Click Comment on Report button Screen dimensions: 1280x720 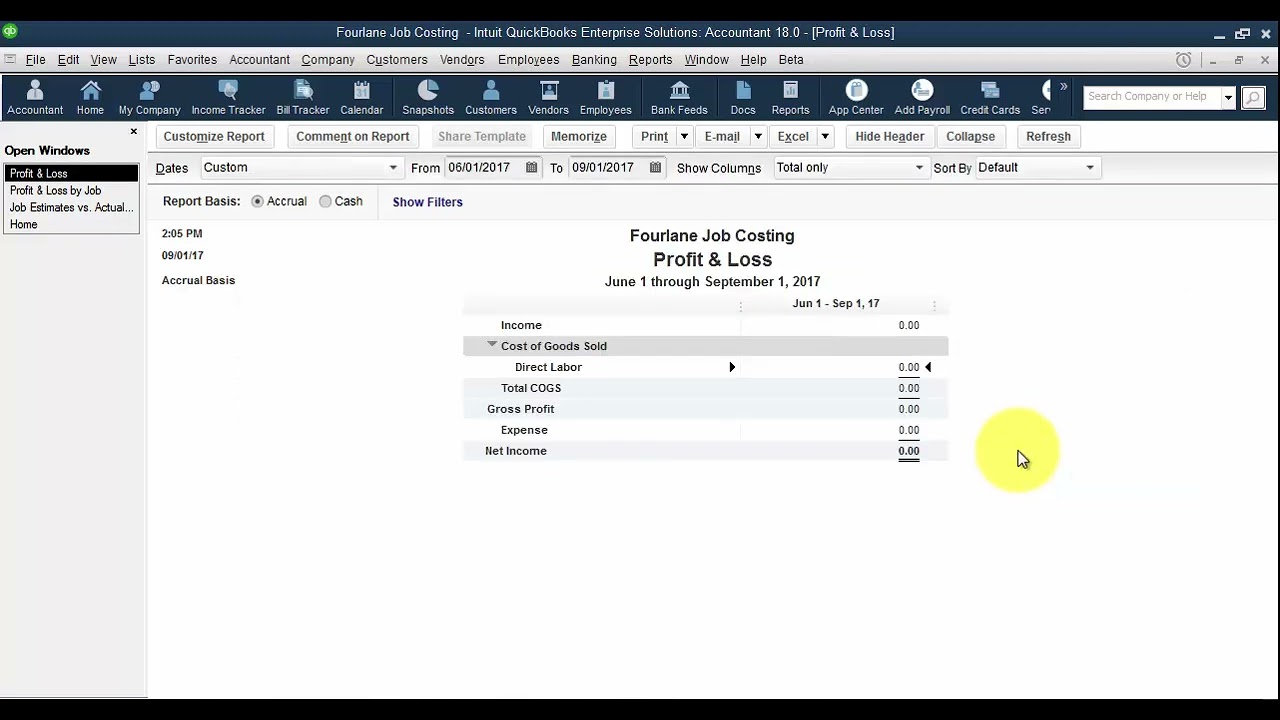(353, 136)
